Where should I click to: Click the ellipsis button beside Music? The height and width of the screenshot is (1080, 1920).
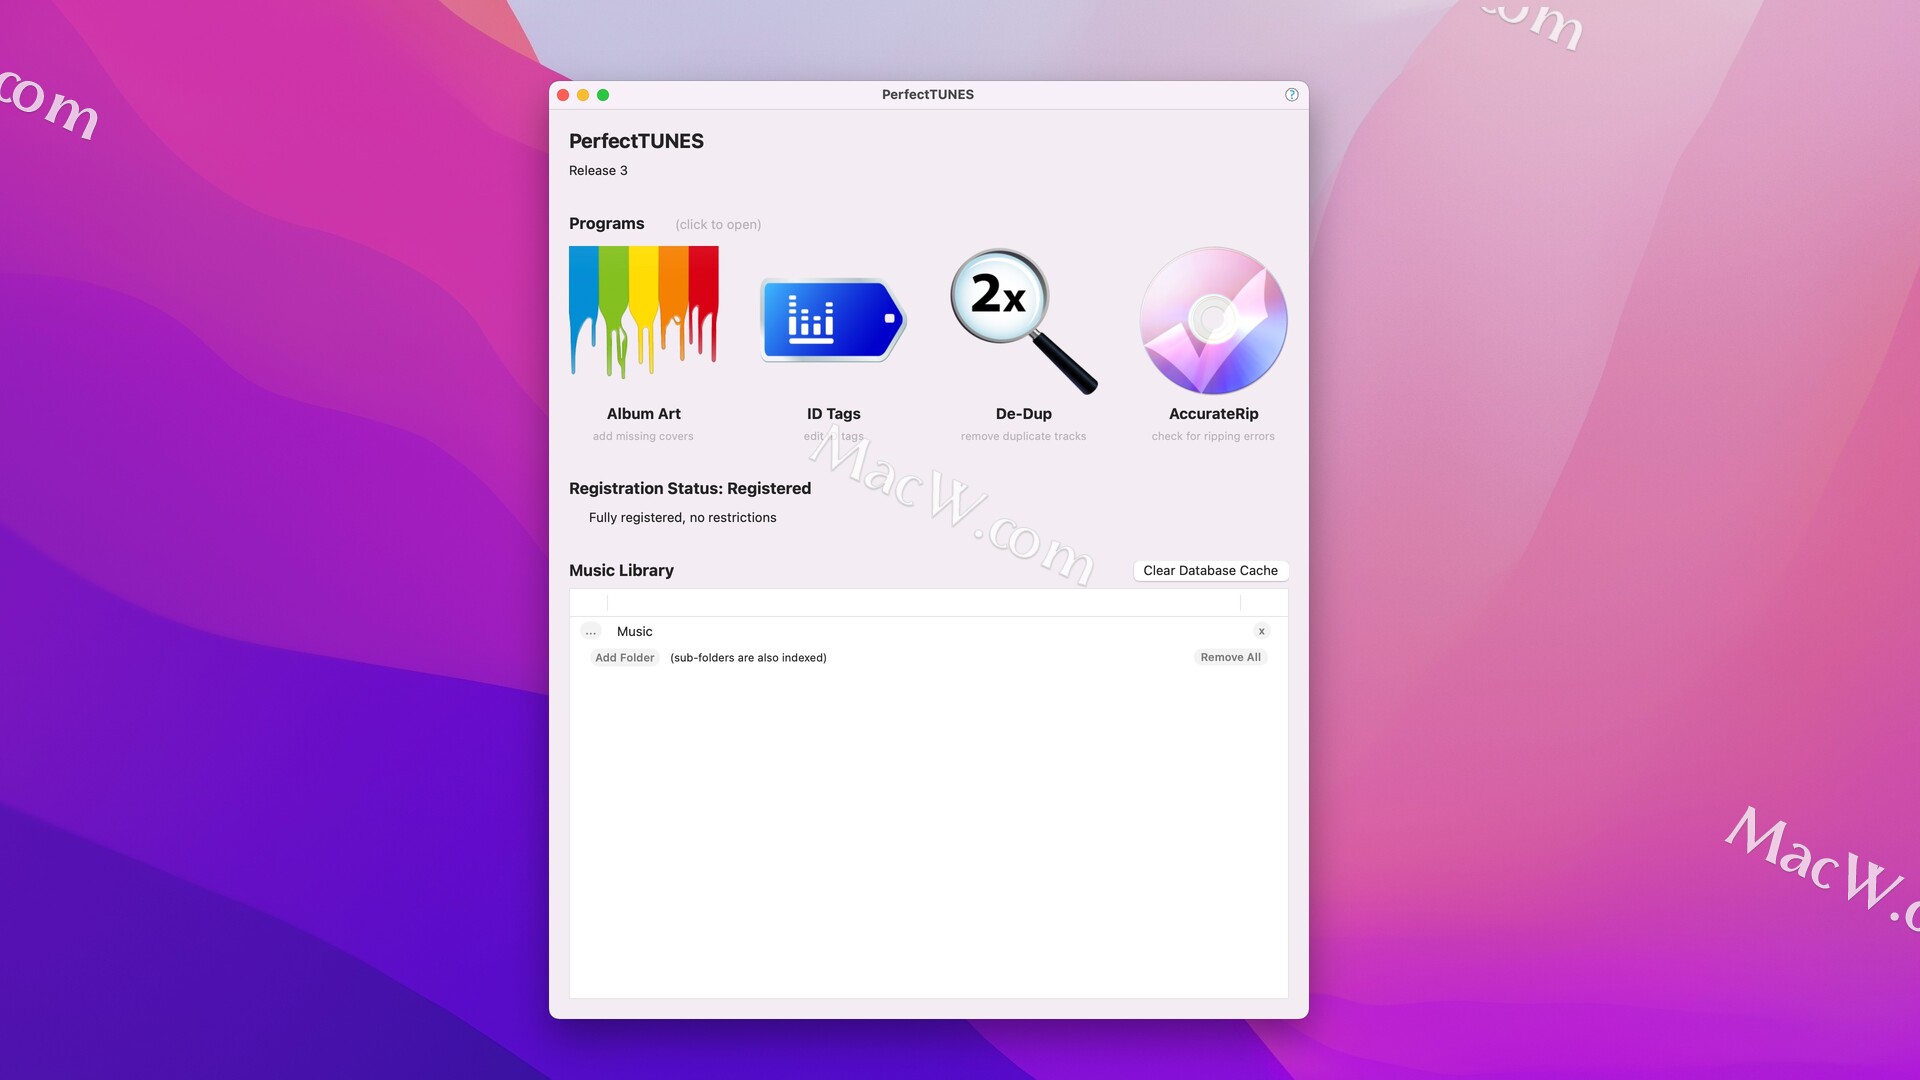pos(591,632)
